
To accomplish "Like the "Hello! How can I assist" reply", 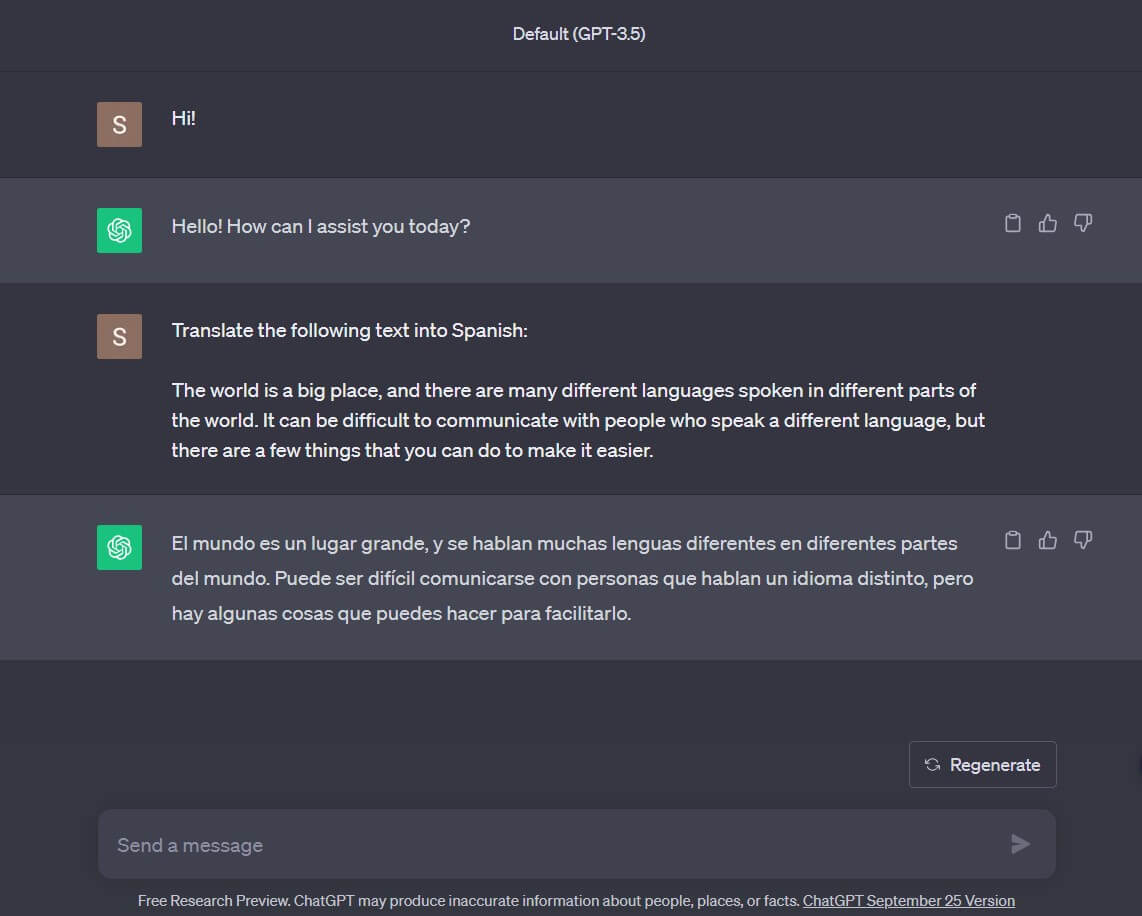I will click(x=1048, y=223).
